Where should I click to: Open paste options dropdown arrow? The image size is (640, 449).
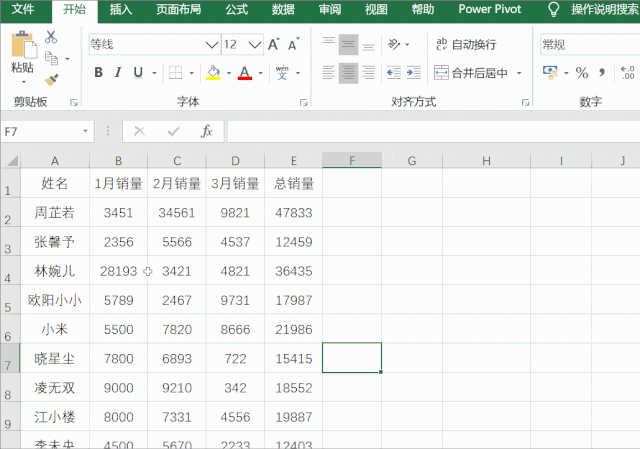coord(24,82)
